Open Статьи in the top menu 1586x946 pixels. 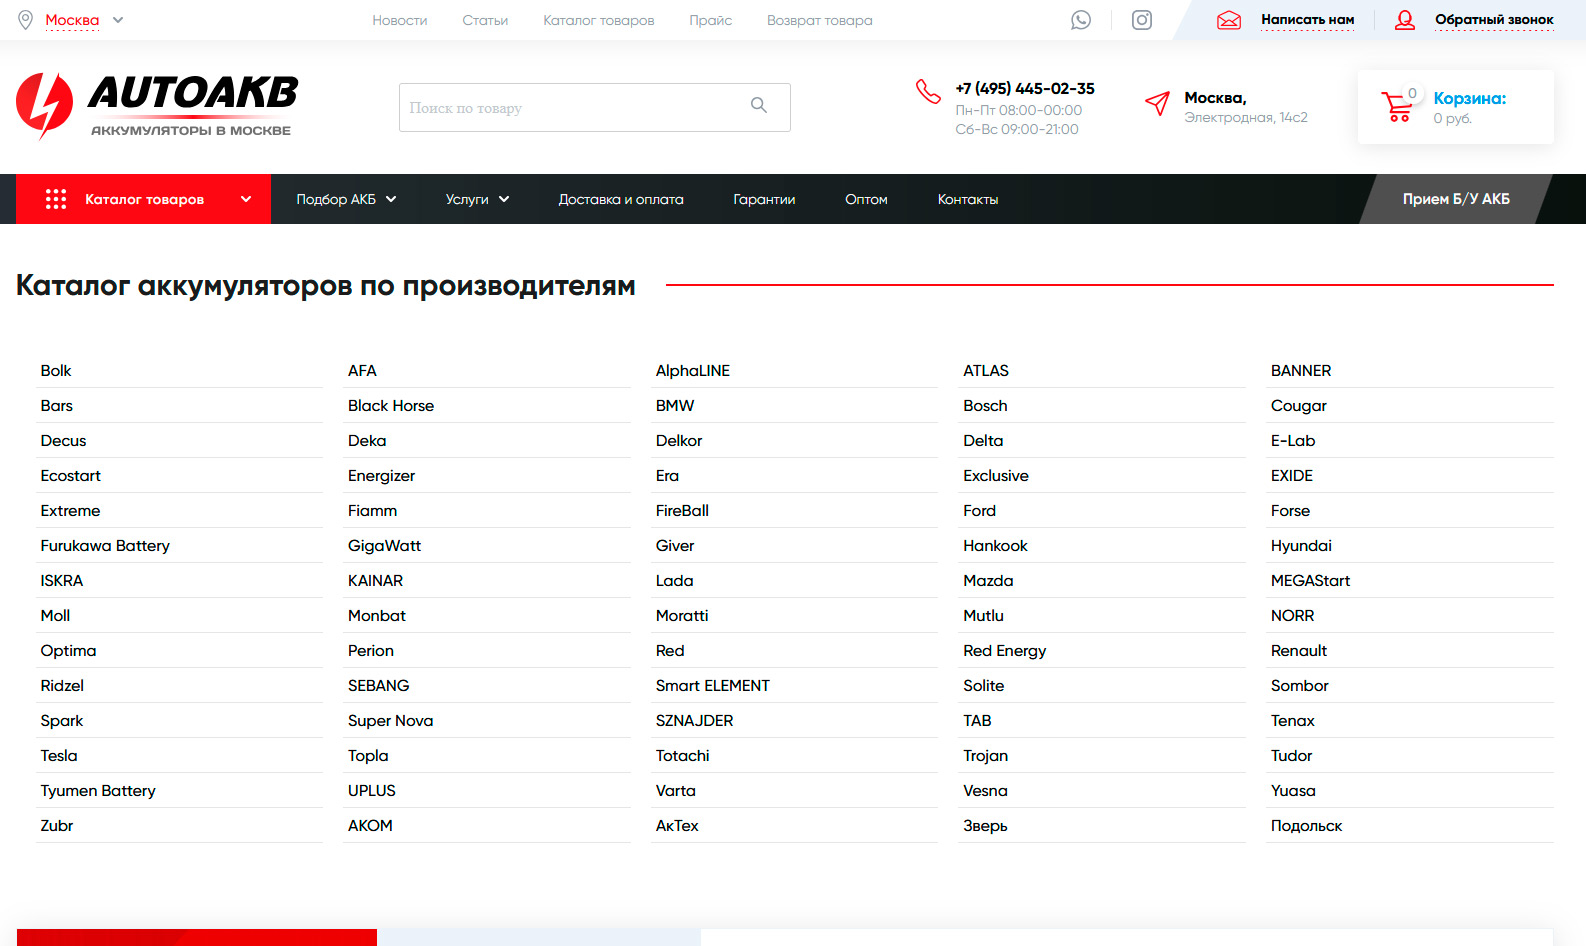click(x=485, y=20)
